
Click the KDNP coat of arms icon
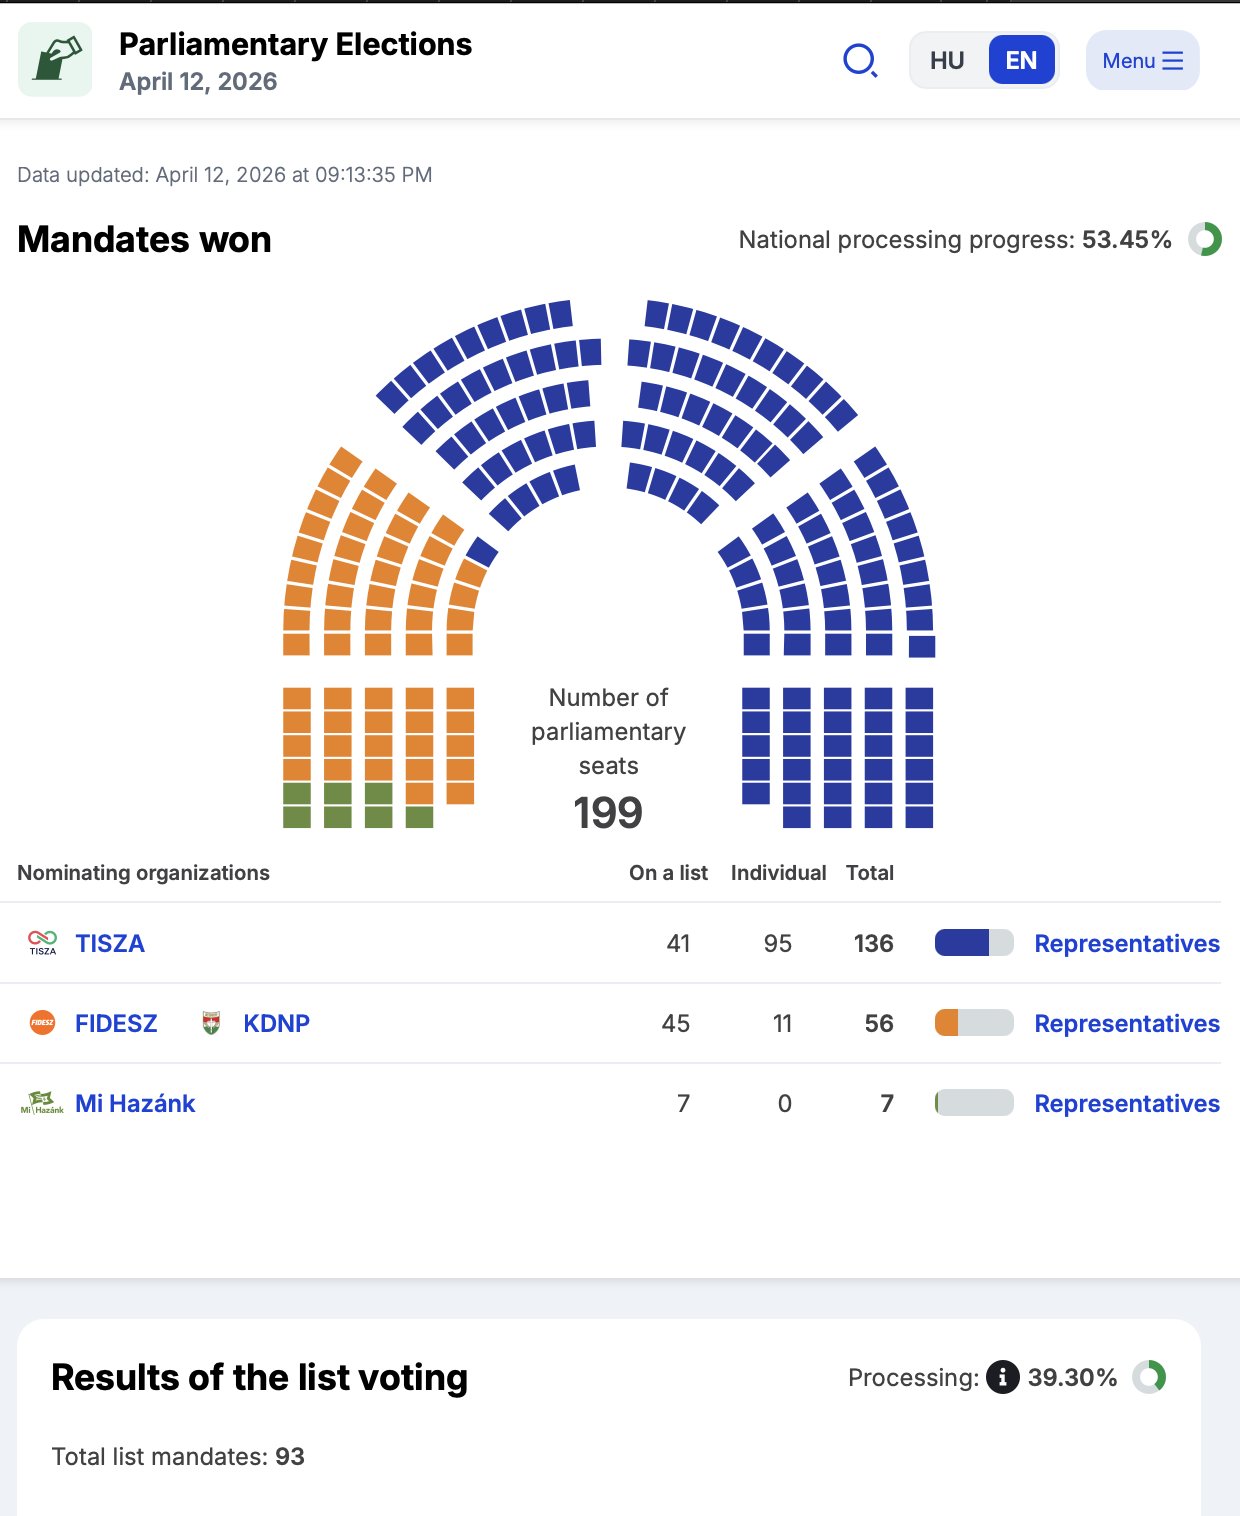211,1023
